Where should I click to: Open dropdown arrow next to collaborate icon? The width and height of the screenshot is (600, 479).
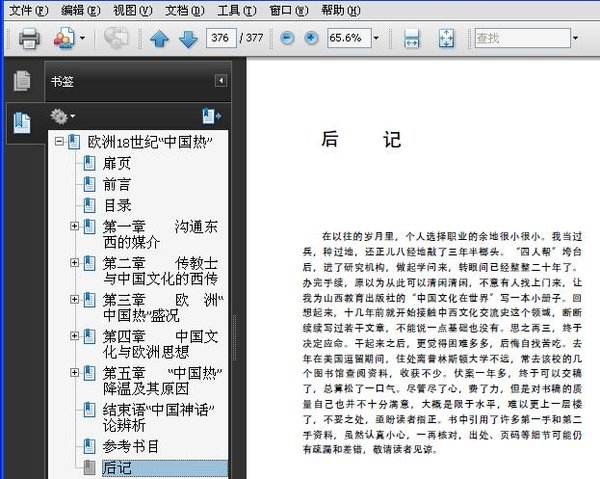pos(82,38)
